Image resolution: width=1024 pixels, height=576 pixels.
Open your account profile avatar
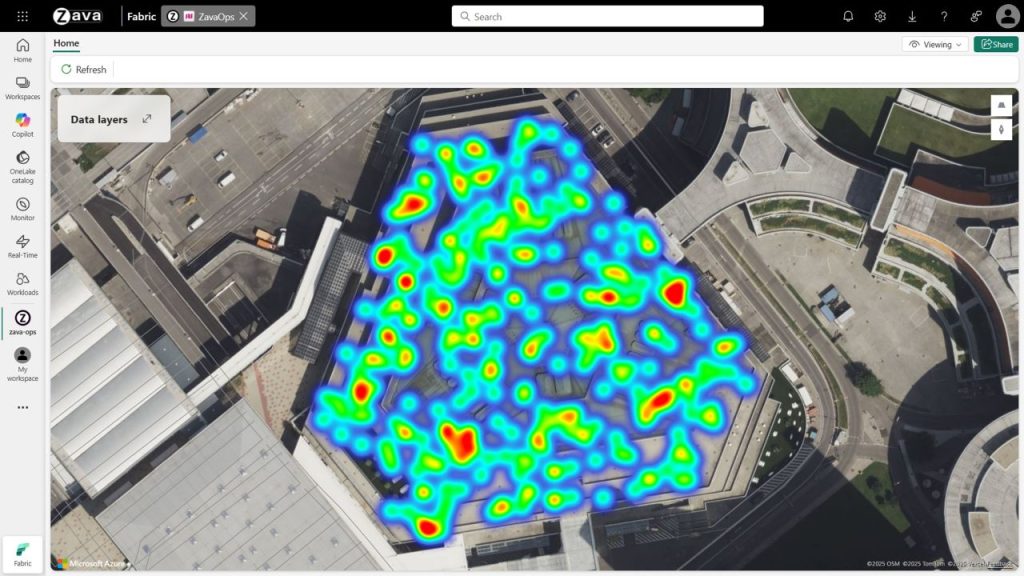click(x=1006, y=16)
